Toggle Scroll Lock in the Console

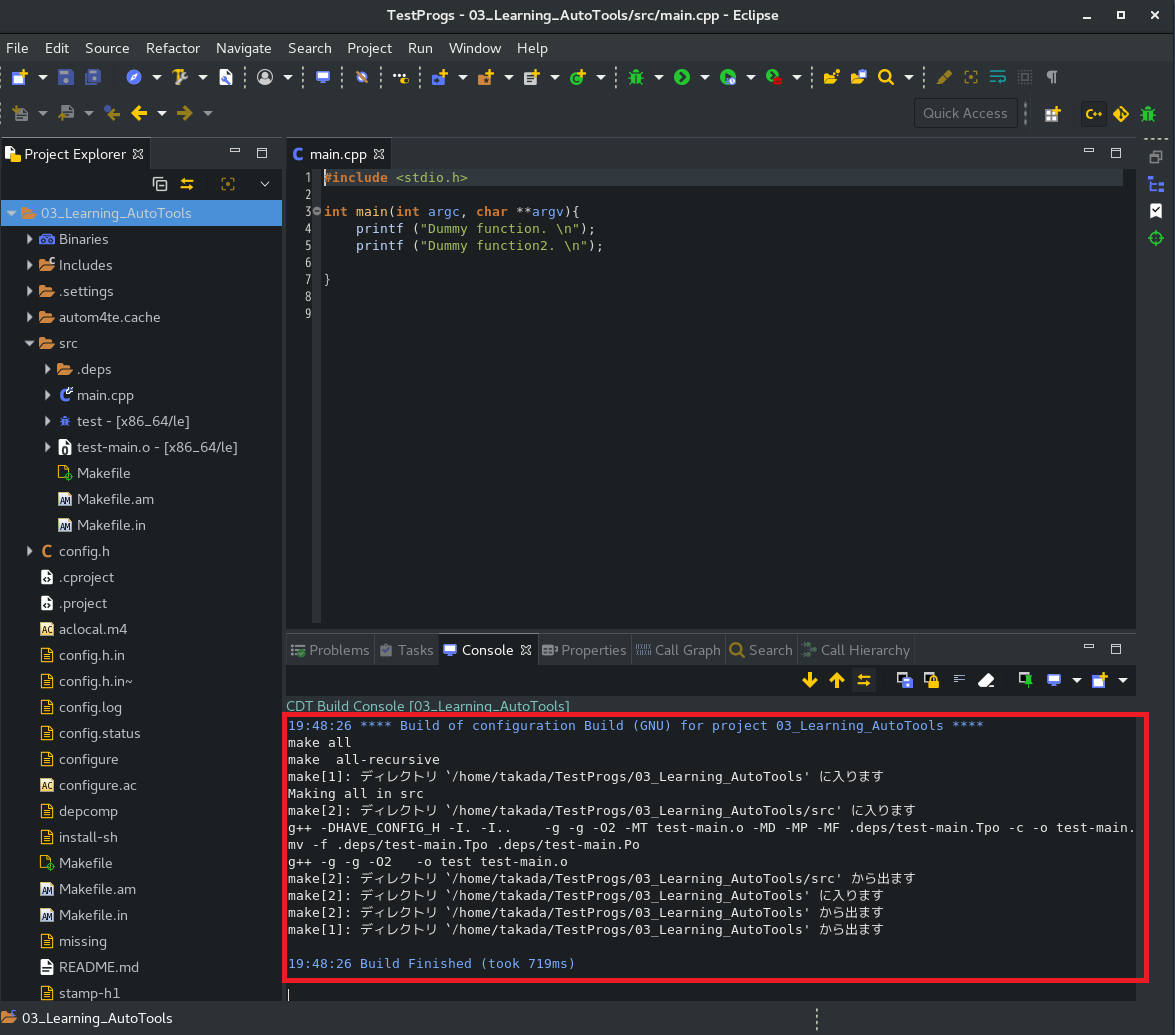point(930,680)
